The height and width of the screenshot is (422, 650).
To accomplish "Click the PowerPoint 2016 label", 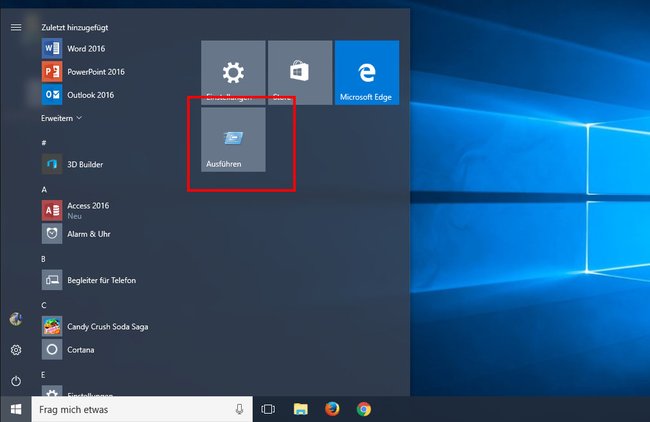I will 96,72.
